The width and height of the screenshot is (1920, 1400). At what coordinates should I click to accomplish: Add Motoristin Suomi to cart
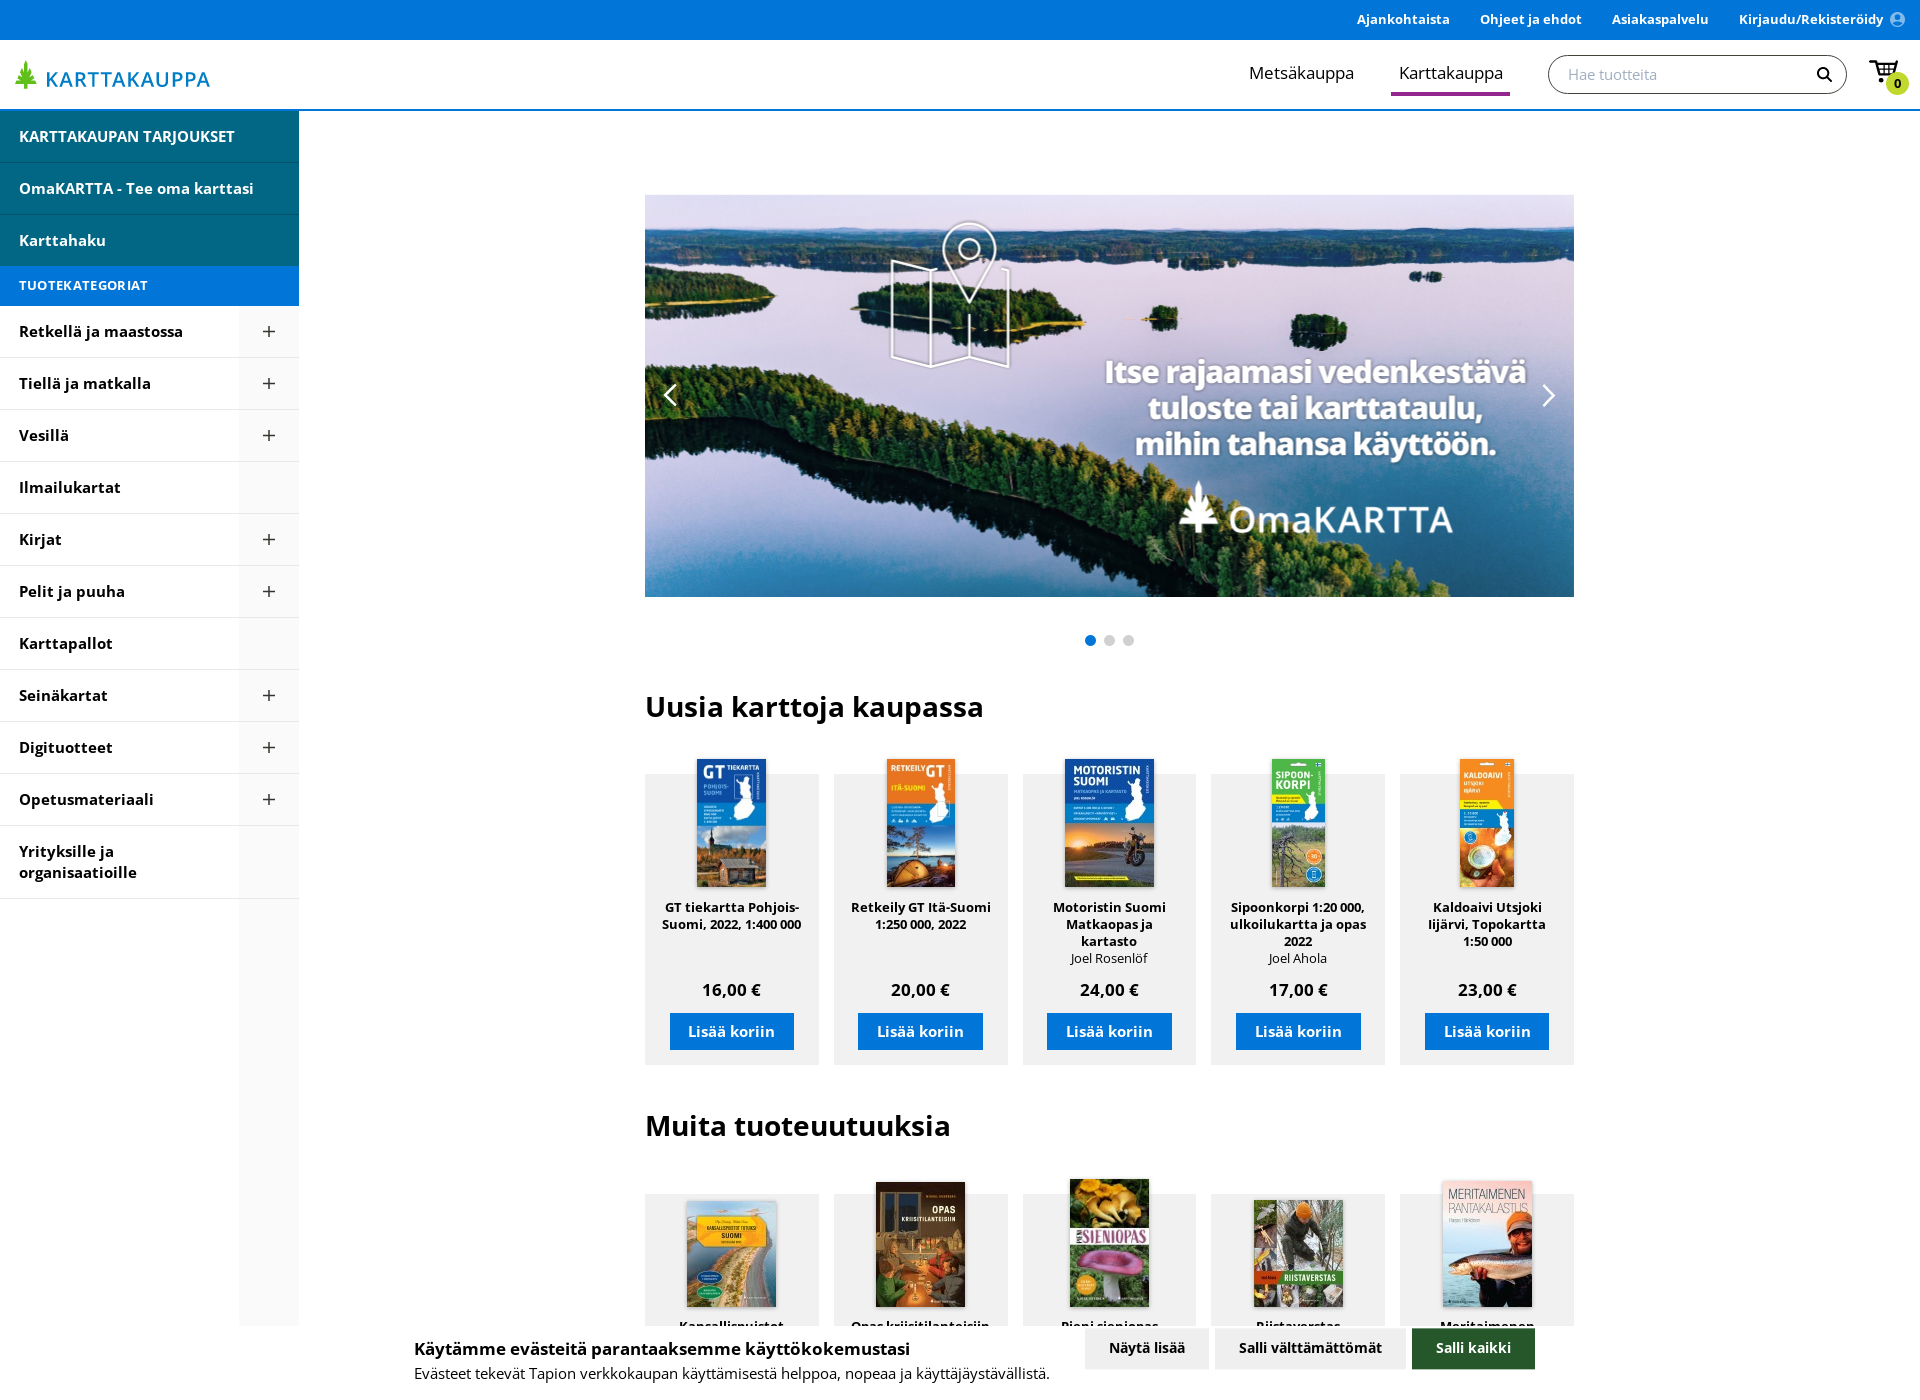[x=1109, y=1031]
